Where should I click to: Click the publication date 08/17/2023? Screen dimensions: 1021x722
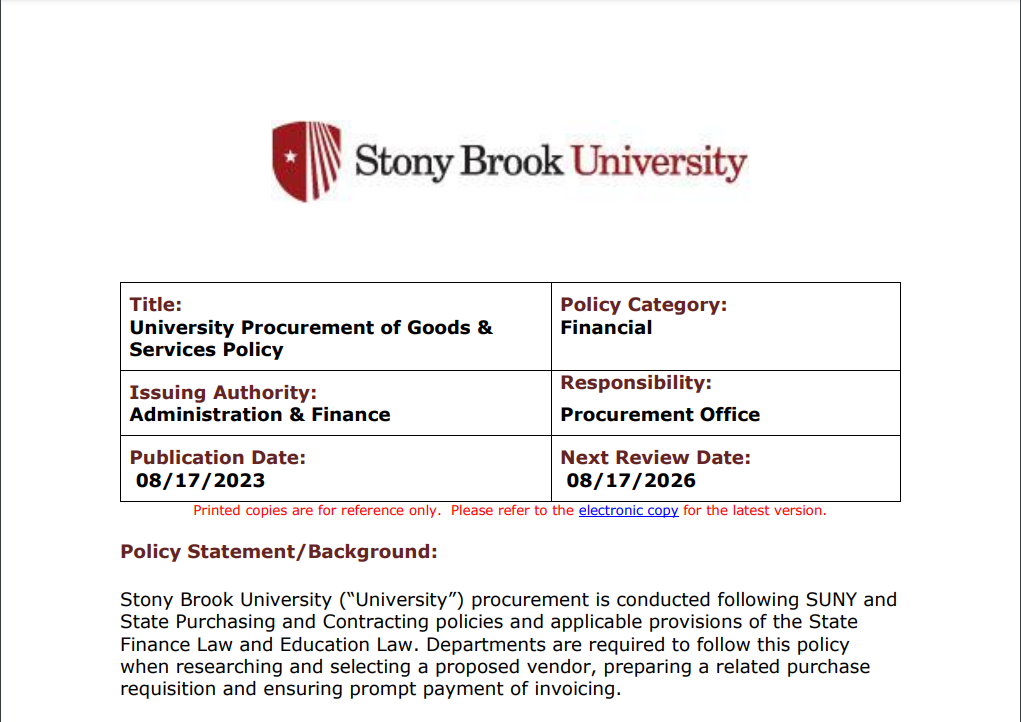[201, 481]
